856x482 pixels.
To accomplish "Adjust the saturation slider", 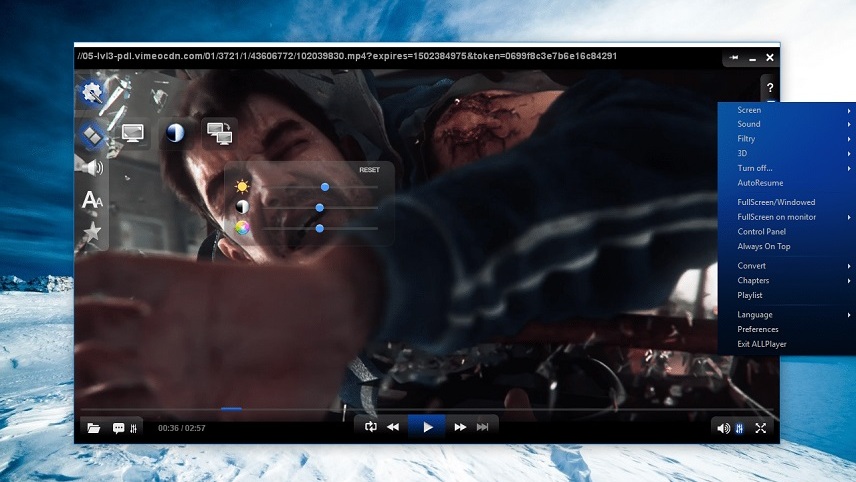I will [x=321, y=228].
